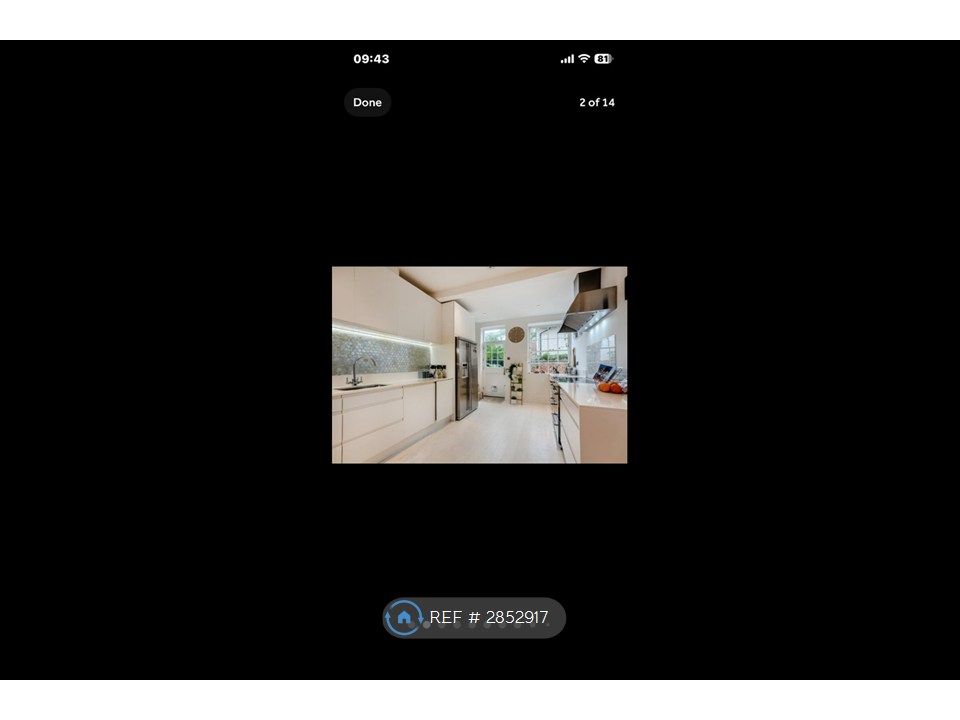Screen dimensions: 960x720
Task: Tap the Wi-Fi status icon
Action: click(x=584, y=59)
